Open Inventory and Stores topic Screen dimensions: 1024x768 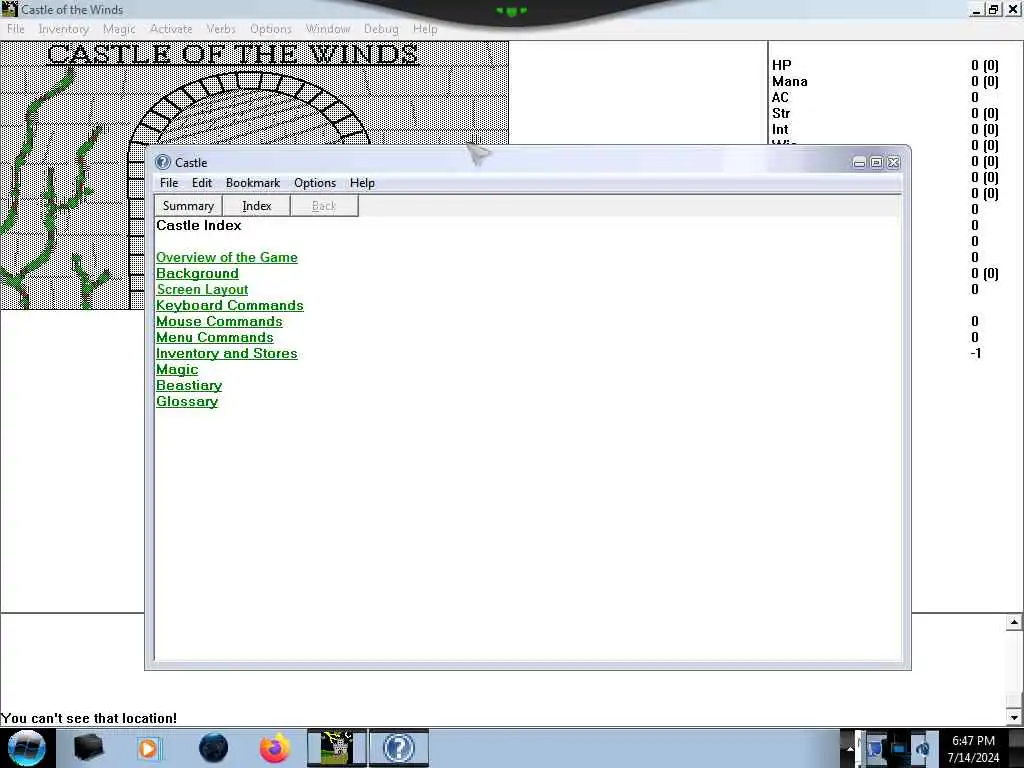point(227,353)
